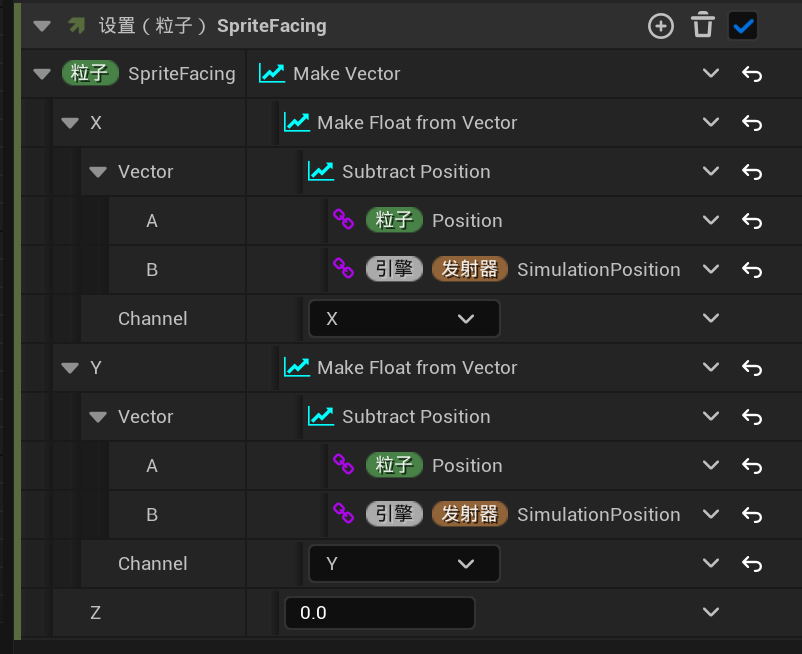This screenshot has width=802, height=654.
Task: Disable the SpriteFacing module checkbox
Action: pos(743,26)
